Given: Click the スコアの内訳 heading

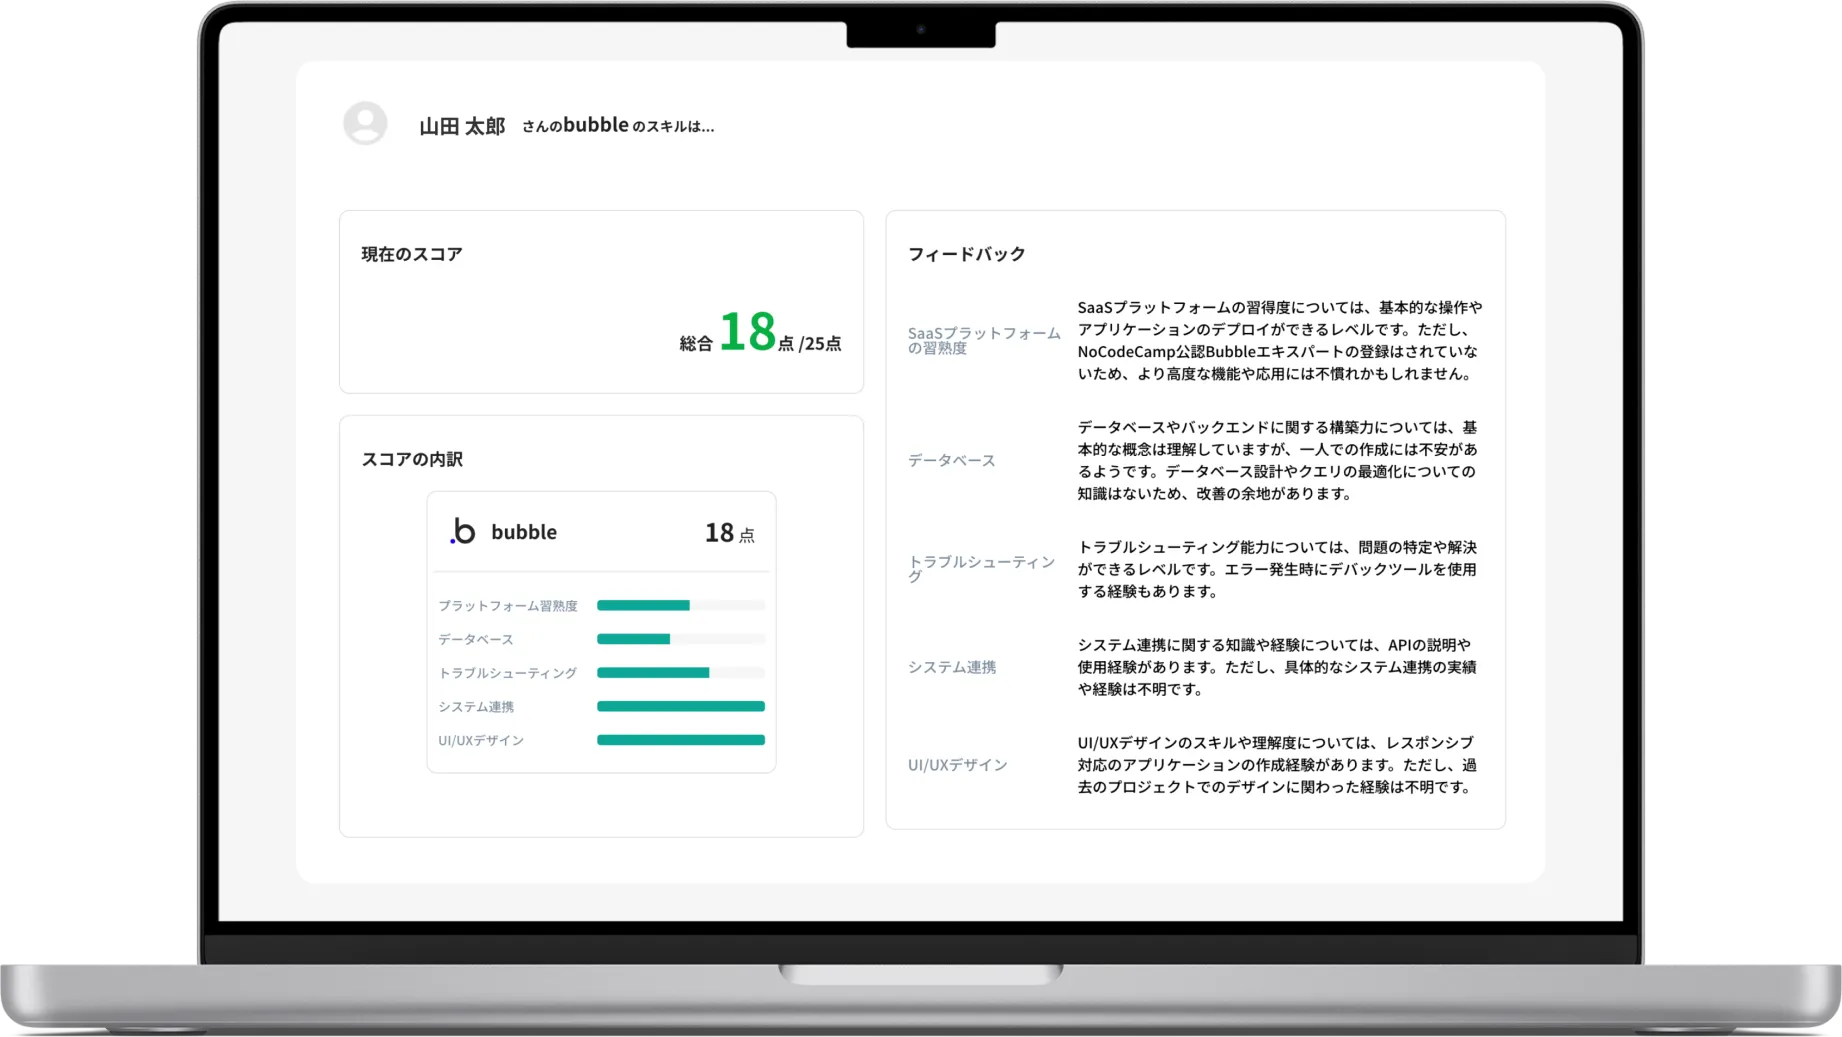Looking at the screenshot, I should point(412,459).
